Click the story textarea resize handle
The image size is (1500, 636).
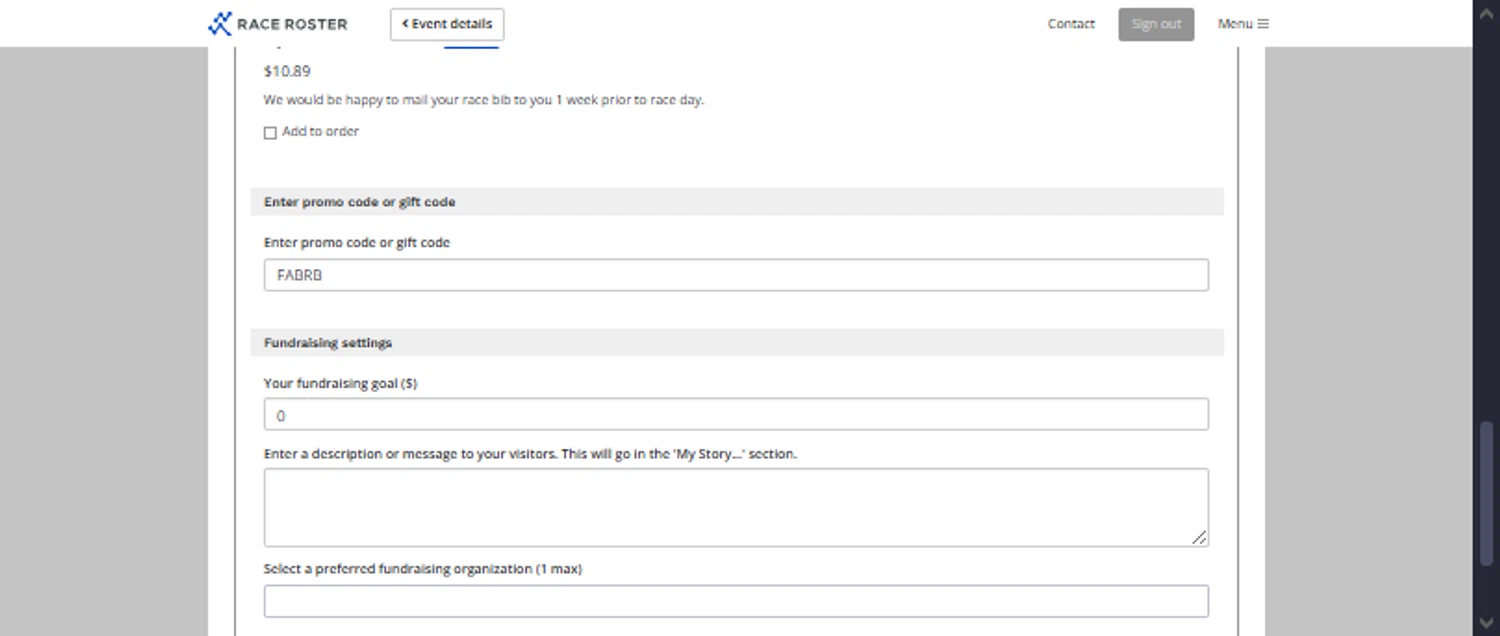pyautogui.click(x=1199, y=537)
